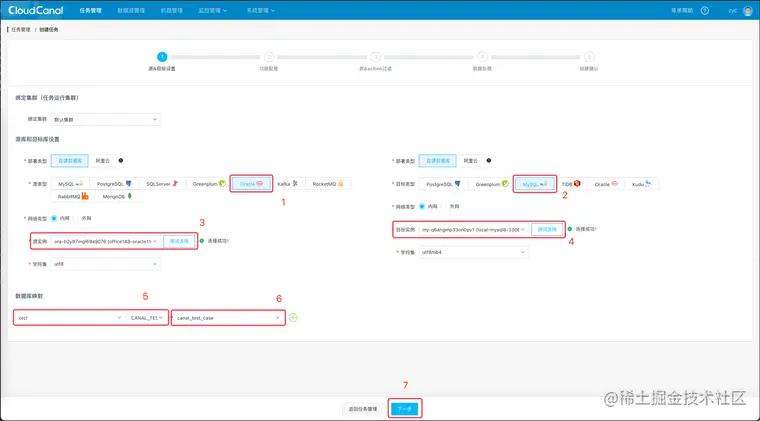Expand the 监控管理 menu
The width and height of the screenshot is (760, 421).
coord(212,10)
